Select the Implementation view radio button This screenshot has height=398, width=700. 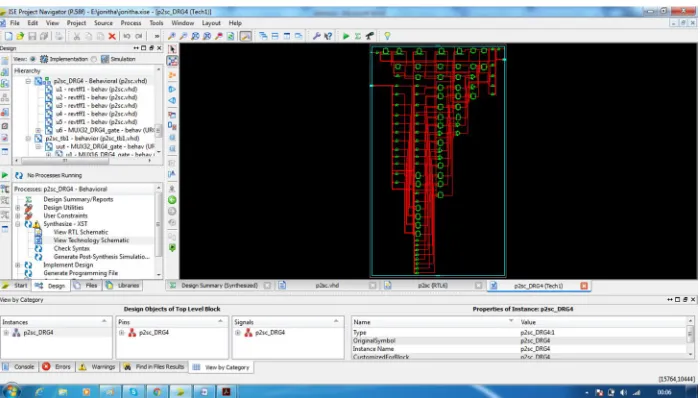click(x=33, y=59)
